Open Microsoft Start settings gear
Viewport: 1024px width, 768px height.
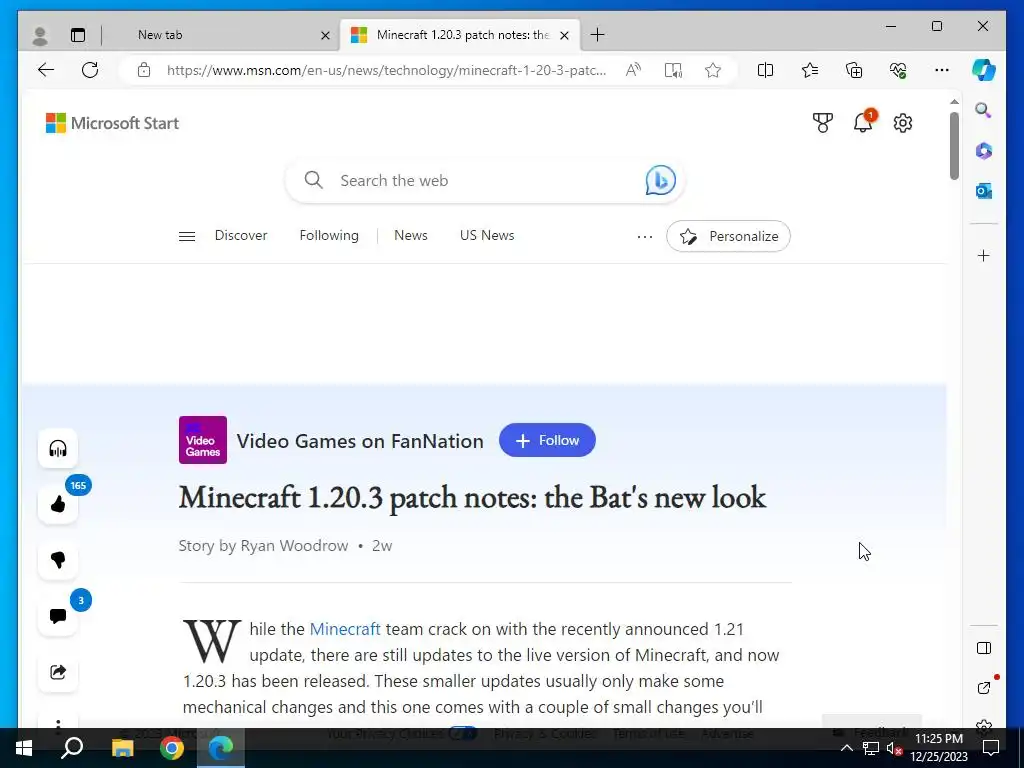pos(903,123)
